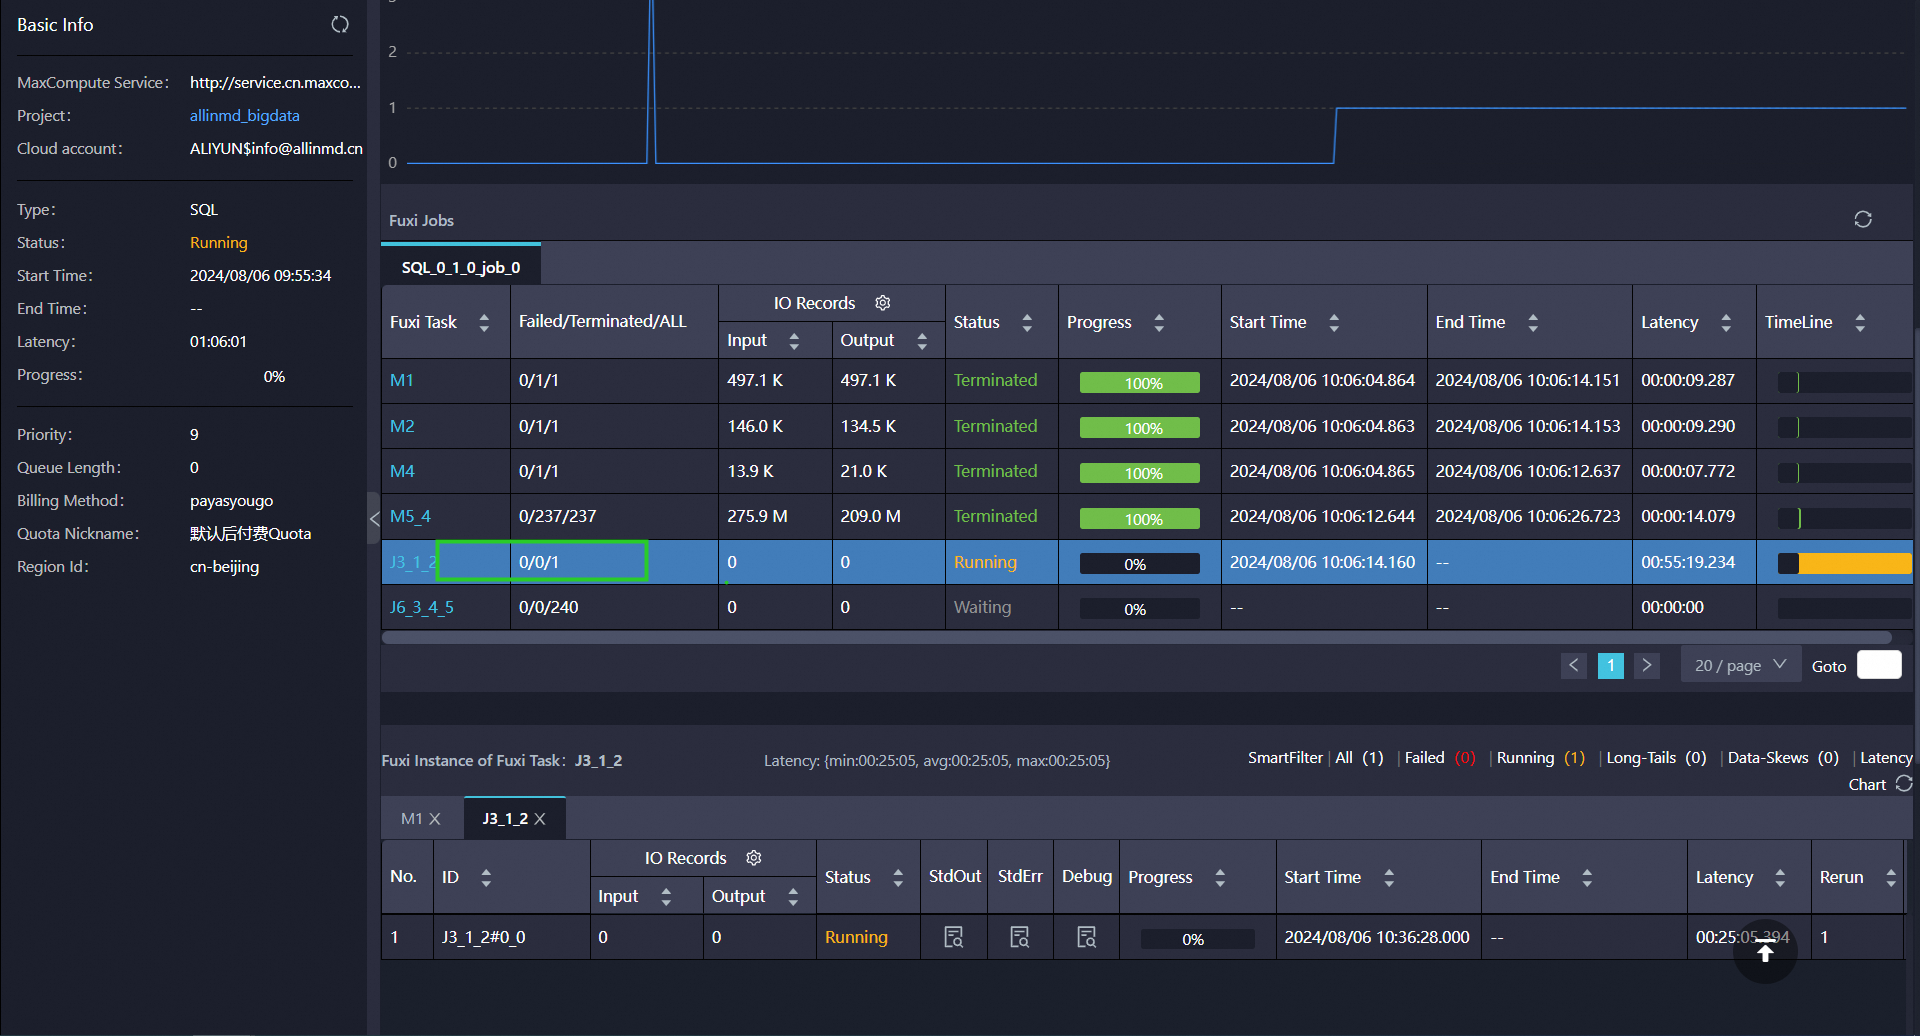1920x1036 pixels.
Task: Open IO Records settings gear in Fuxi Jobs
Action: 882,303
